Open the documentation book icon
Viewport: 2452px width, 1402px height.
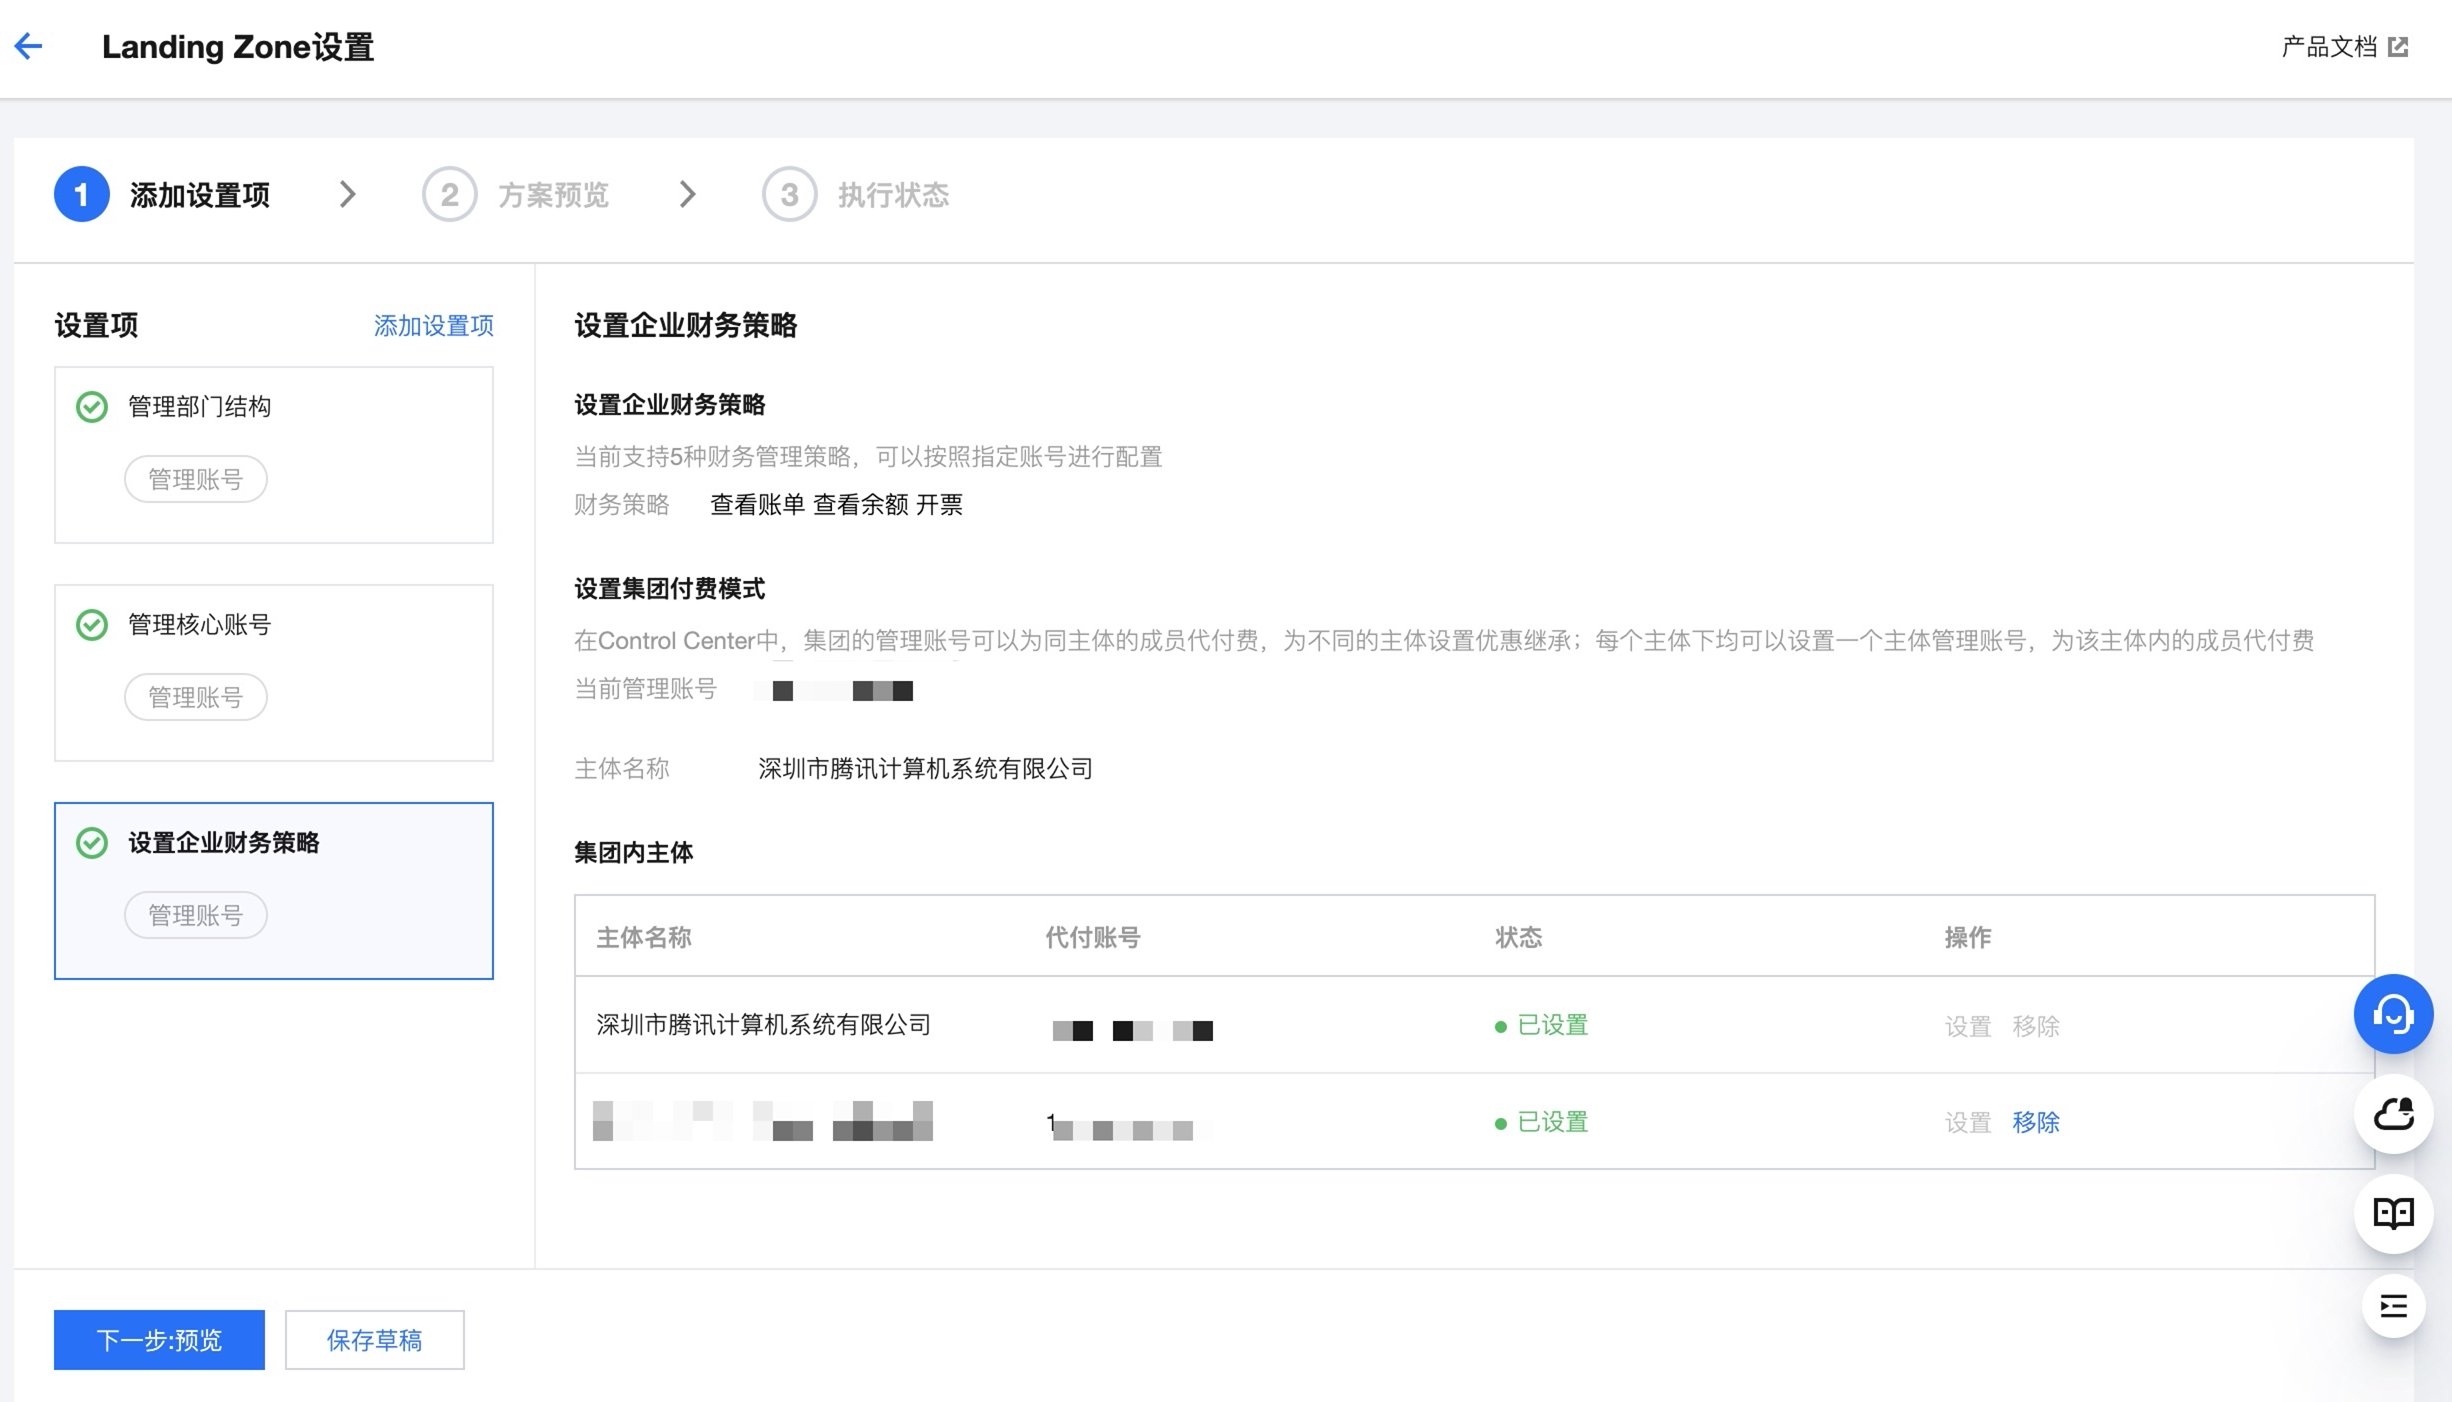coord(2393,1213)
